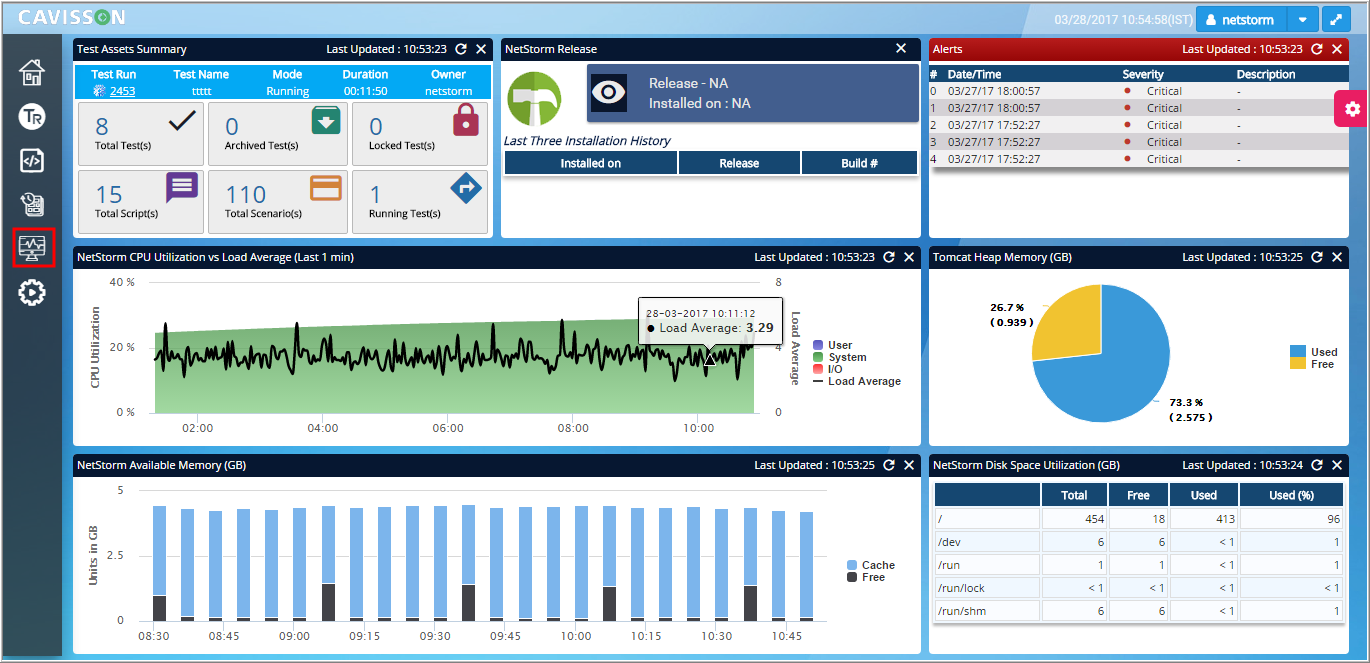Open the Home icon in sidebar
The image size is (1370, 663).
[x=32, y=72]
